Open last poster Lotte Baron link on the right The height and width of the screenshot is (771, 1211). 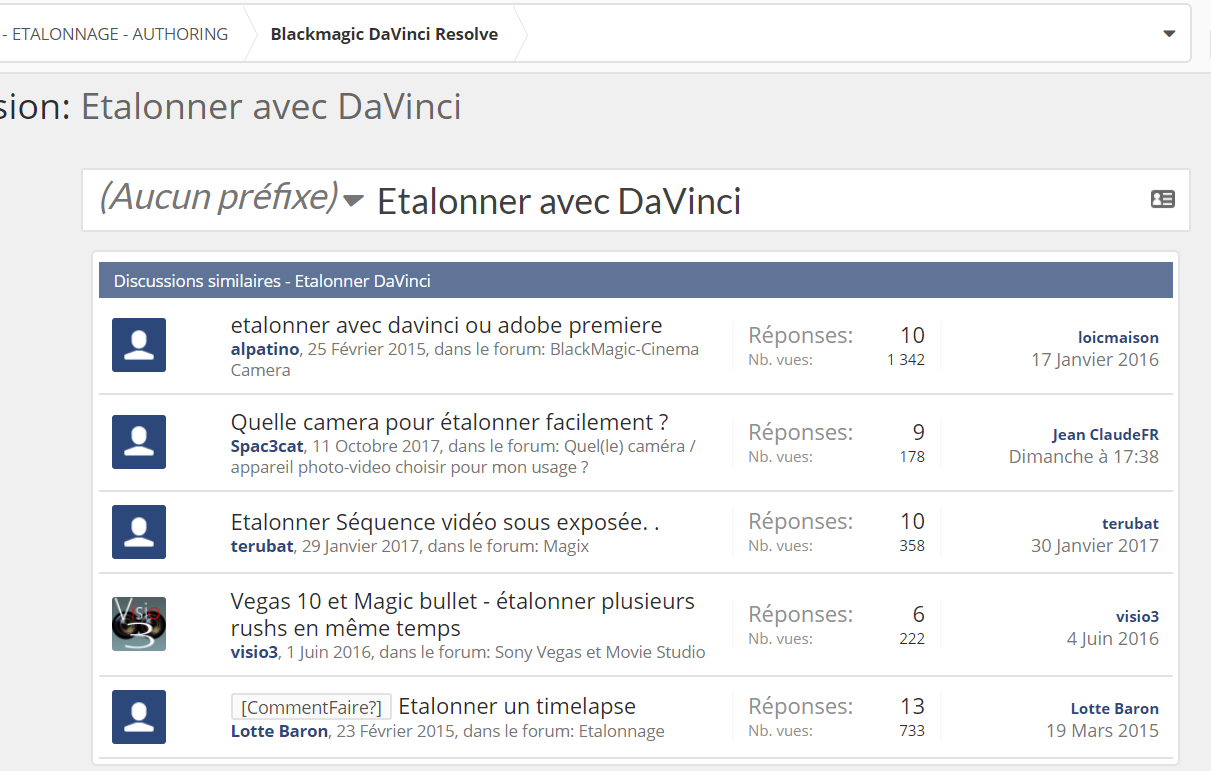click(1115, 708)
